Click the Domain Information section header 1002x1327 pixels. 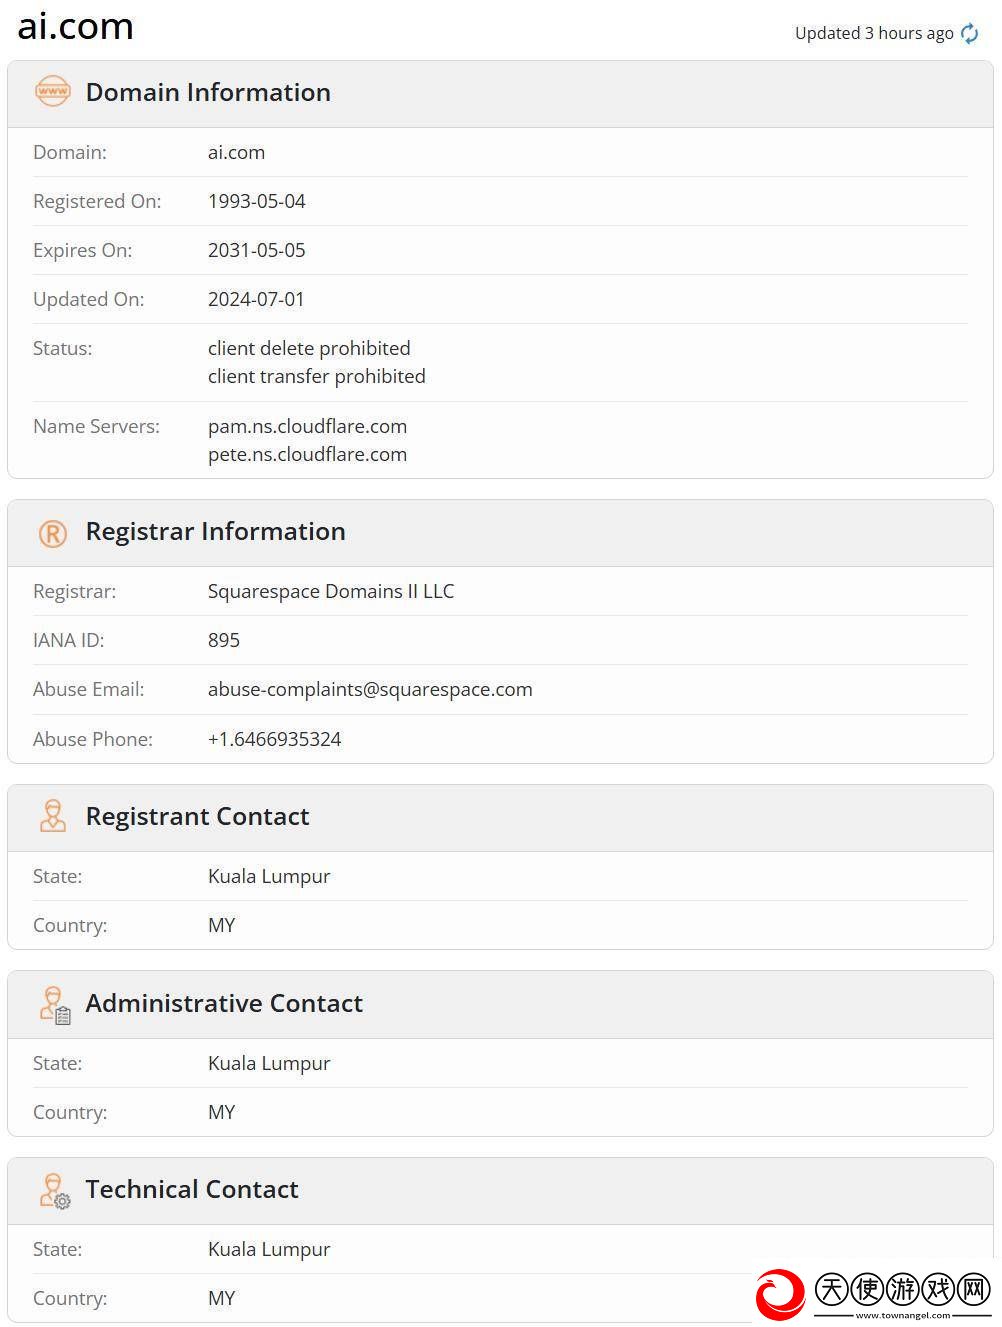point(500,94)
